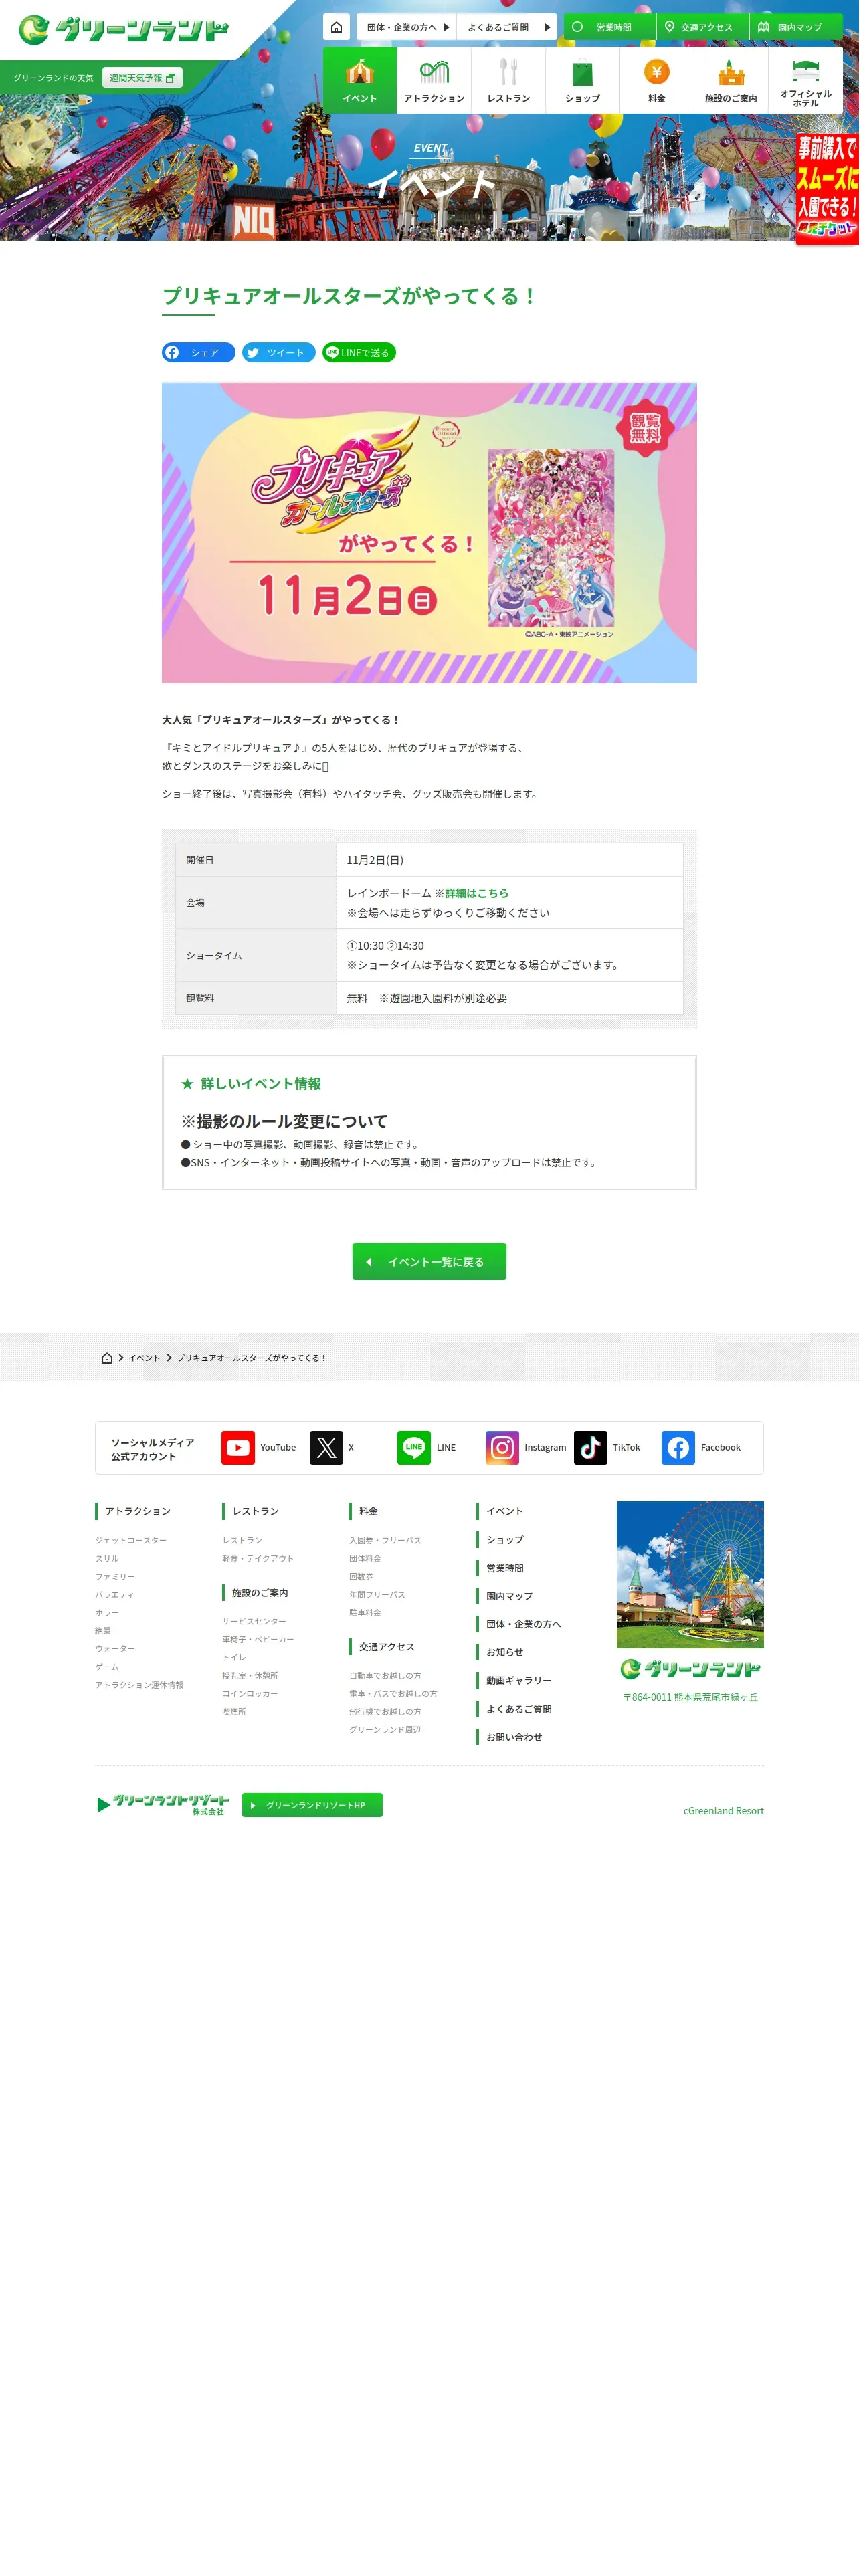
Task: Open the 詳細はこちら venue link
Action: [476, 893]
